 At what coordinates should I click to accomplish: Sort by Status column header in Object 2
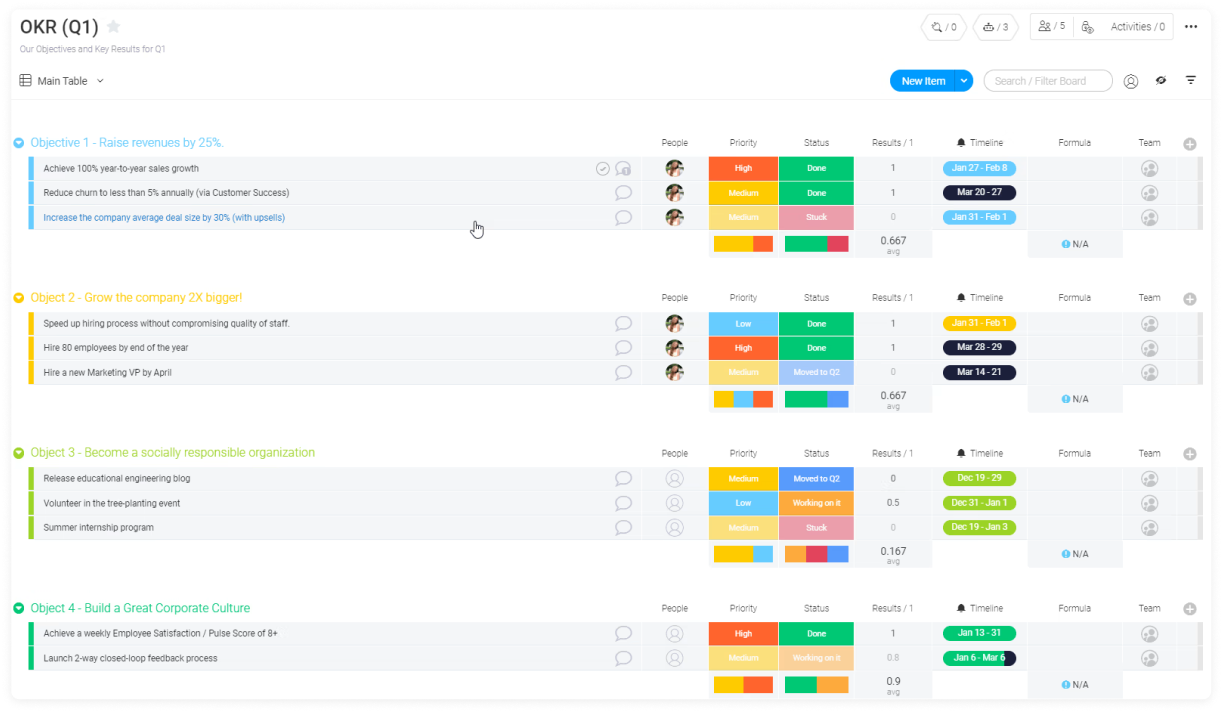tap(816, 298)
